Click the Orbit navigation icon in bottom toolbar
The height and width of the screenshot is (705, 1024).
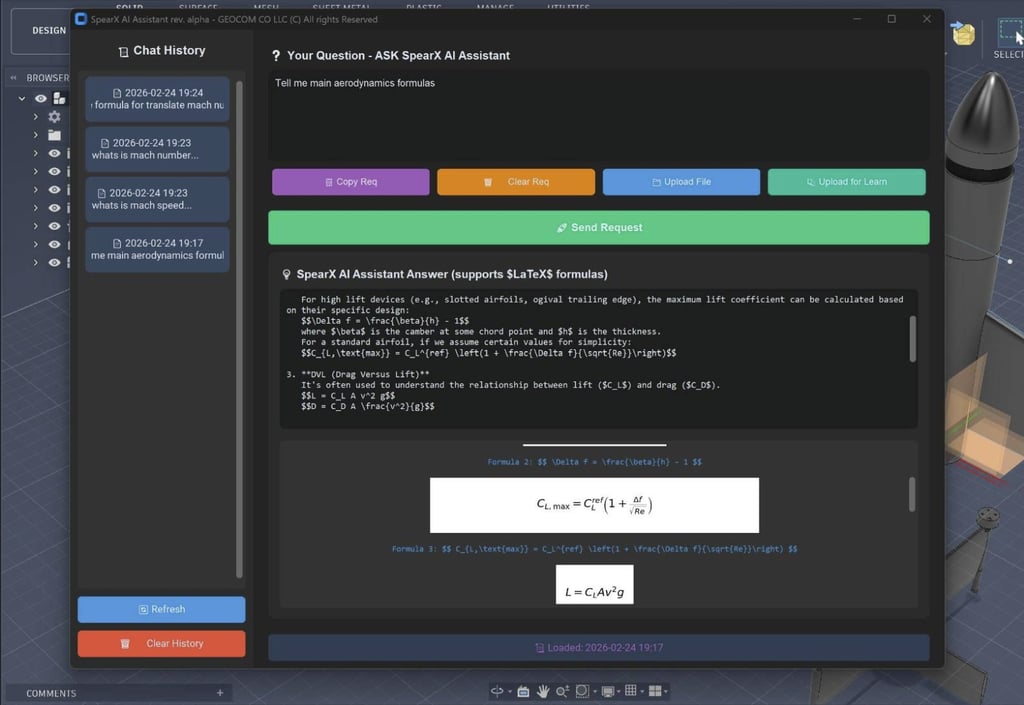[497, 691]
